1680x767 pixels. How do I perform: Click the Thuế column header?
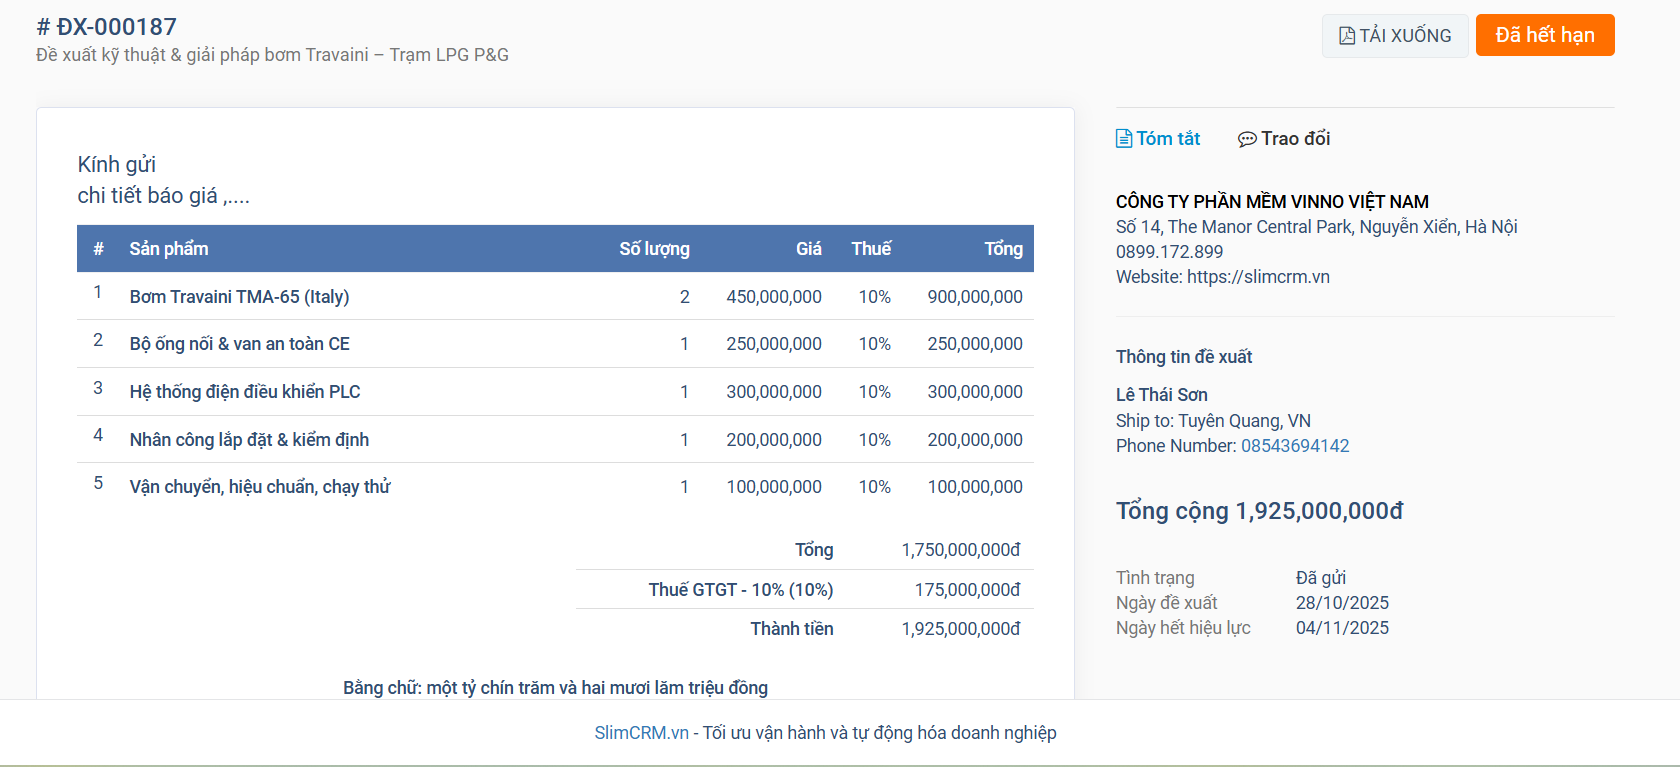871,249
